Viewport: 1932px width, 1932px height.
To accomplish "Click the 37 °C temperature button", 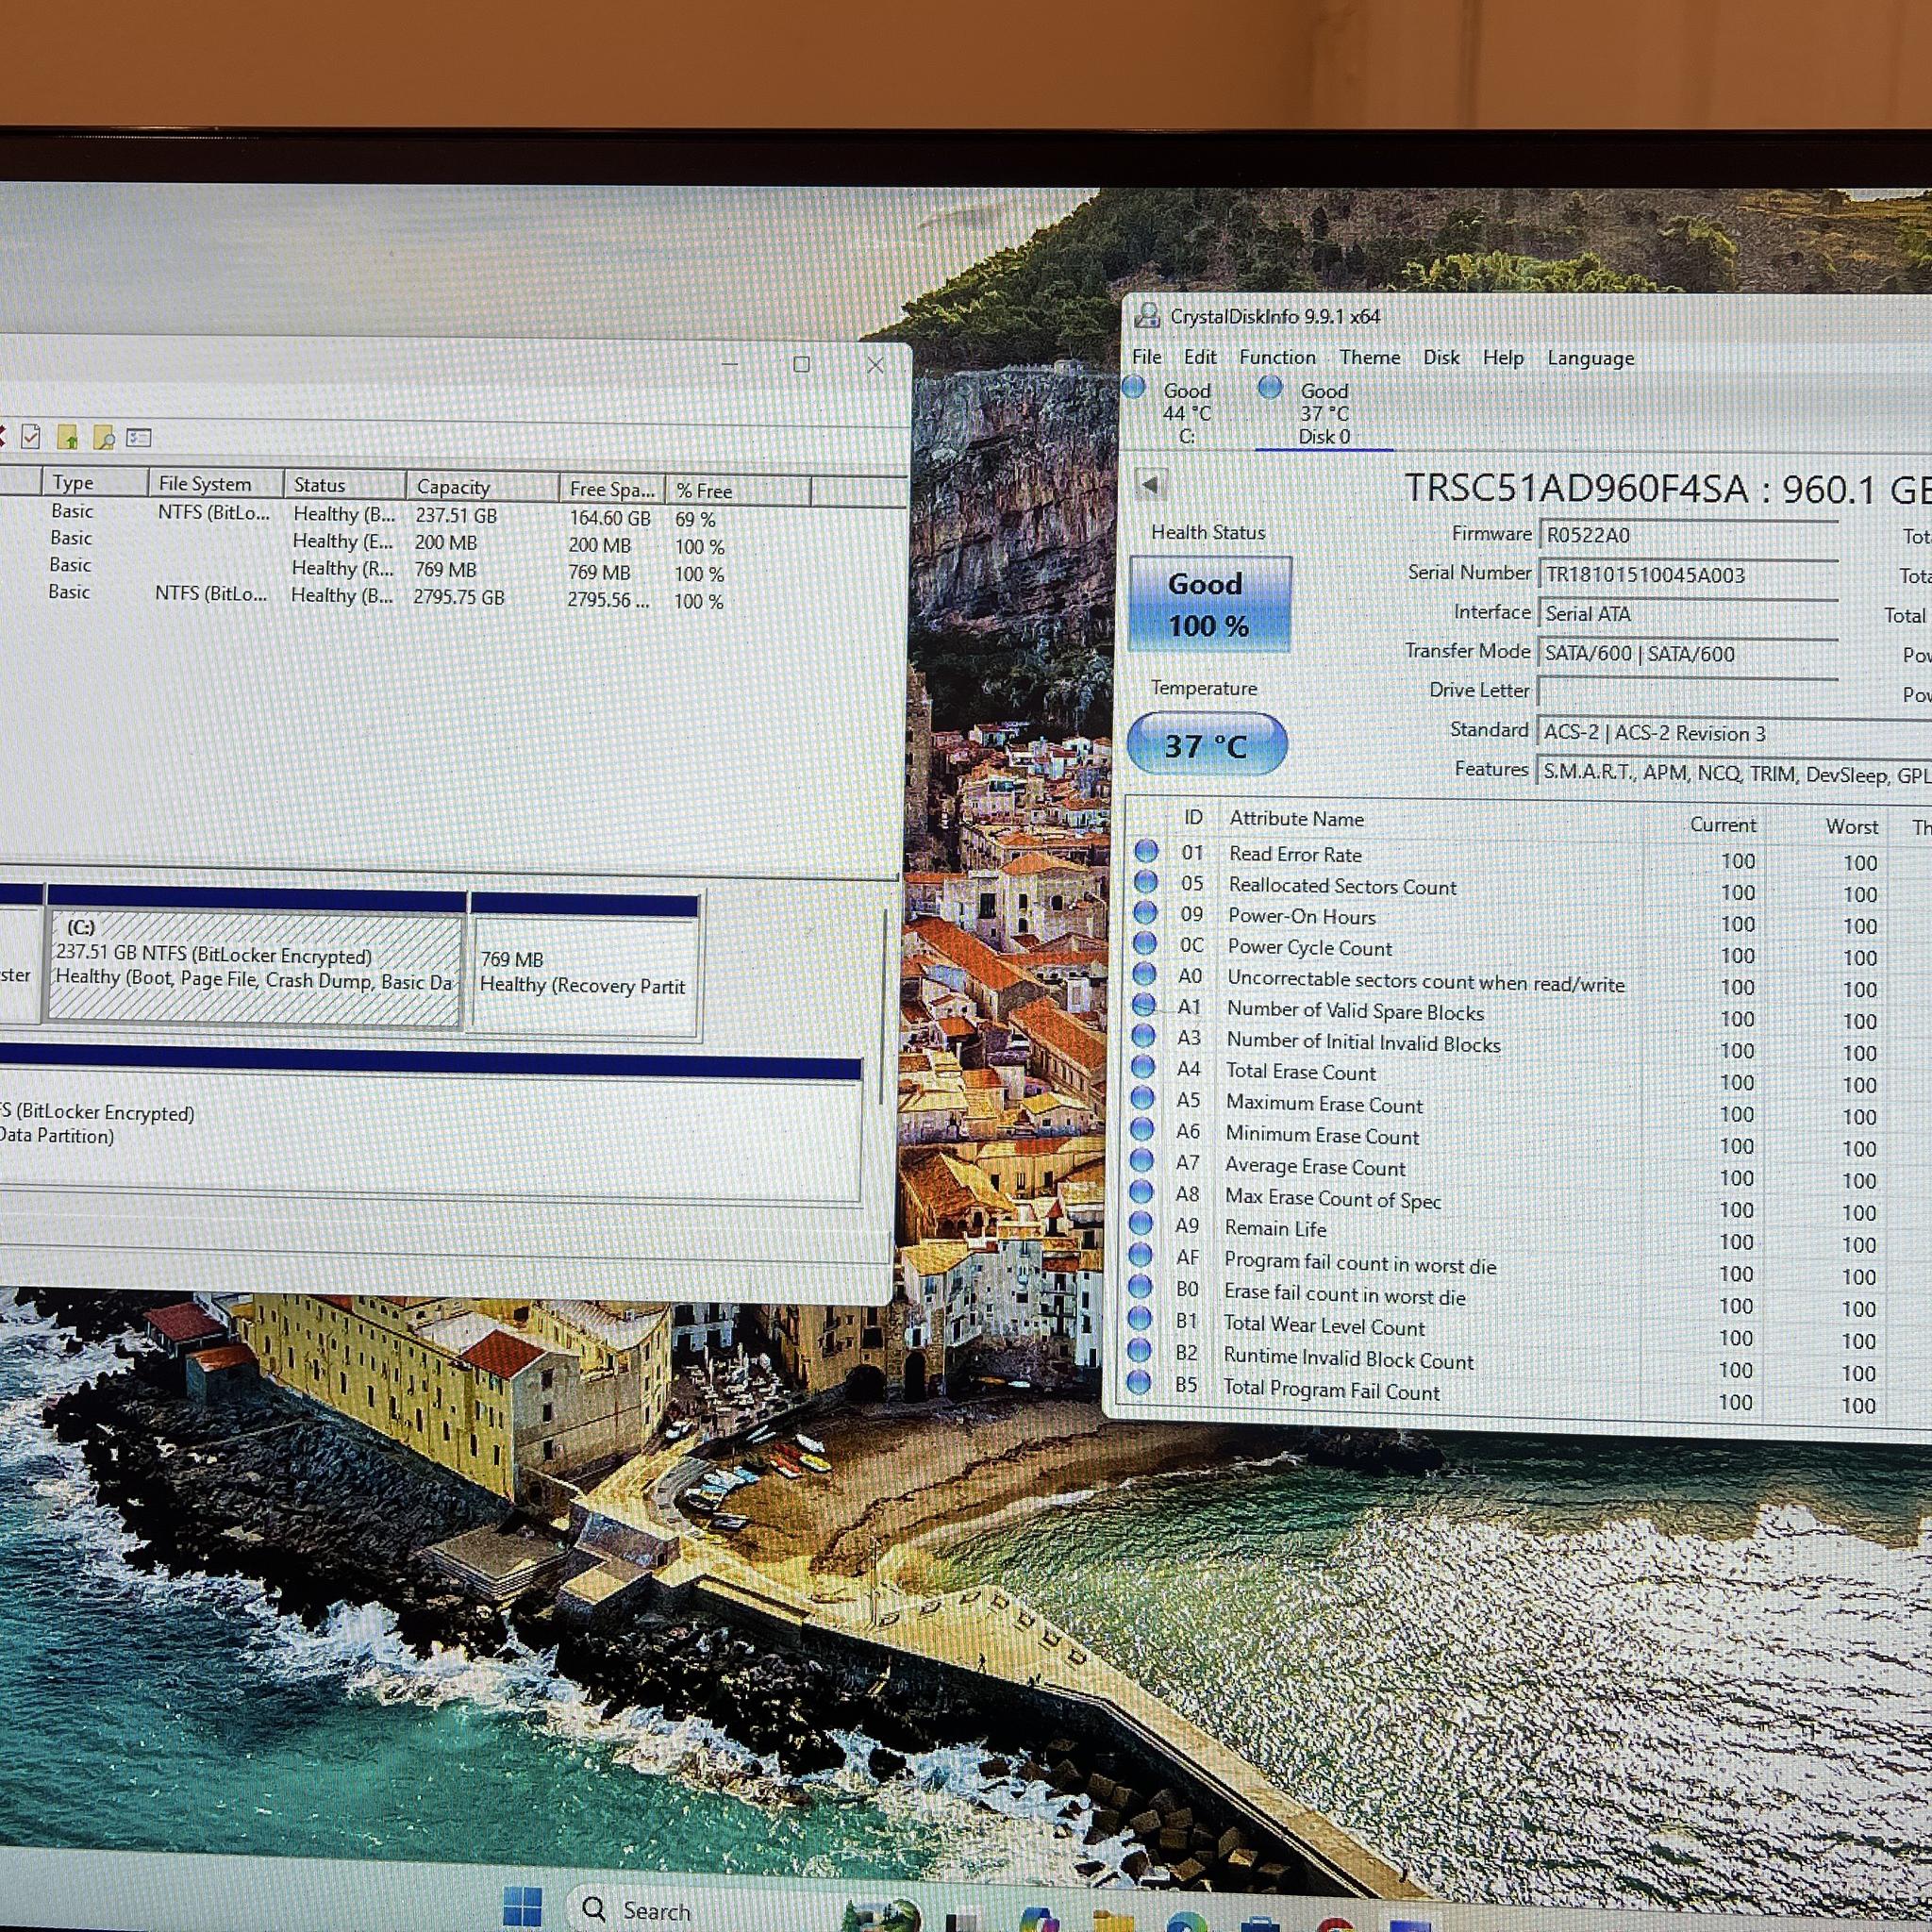I will coord(1207,744).
